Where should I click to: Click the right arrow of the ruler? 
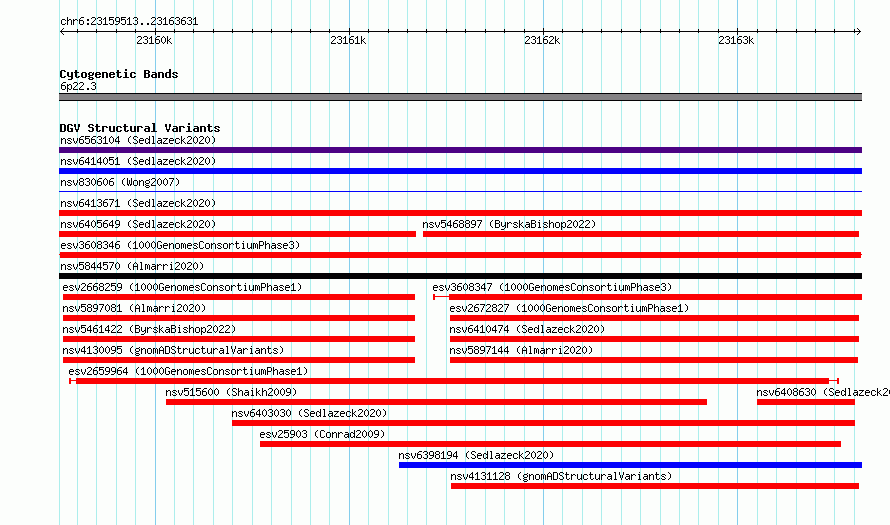point(858,32)
